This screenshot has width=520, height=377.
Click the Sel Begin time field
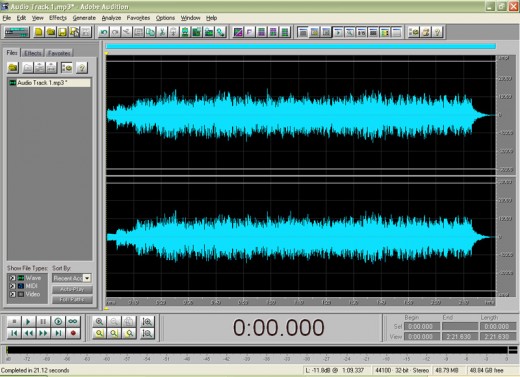click(x=422, y=327)
